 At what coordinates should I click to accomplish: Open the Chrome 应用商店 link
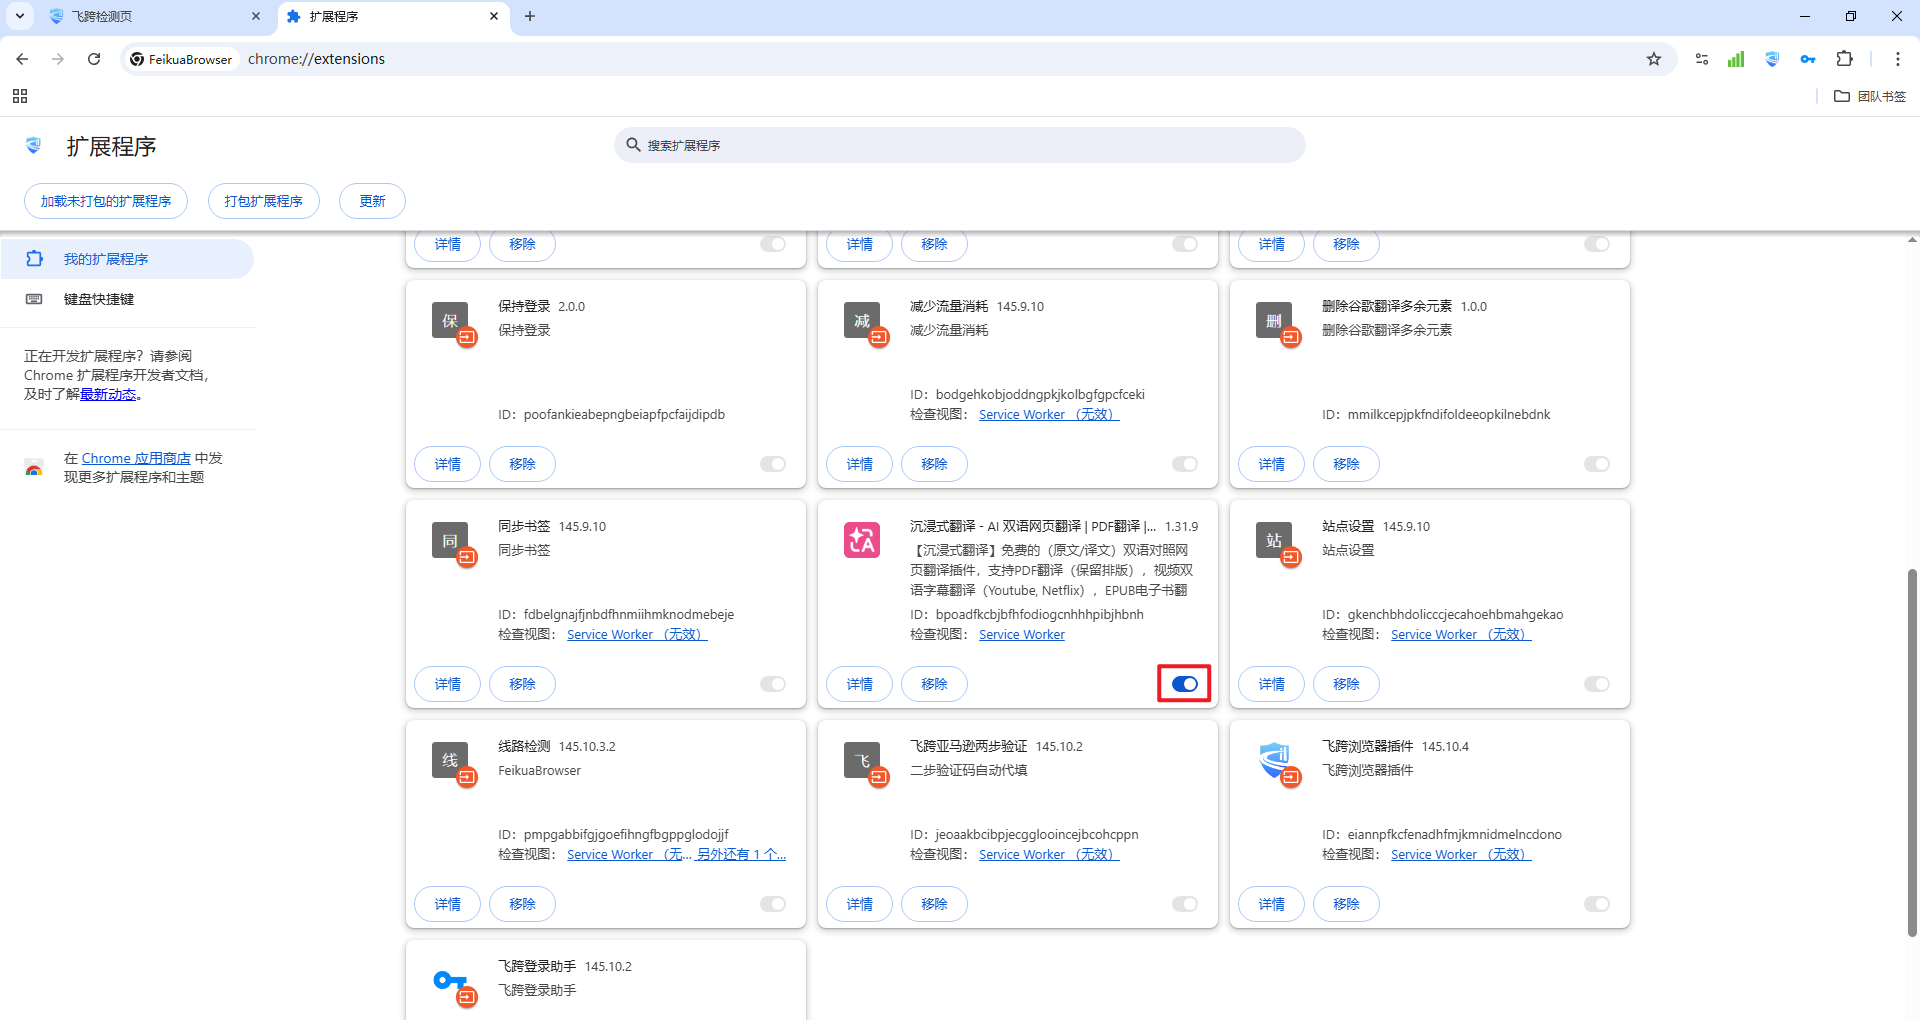[136, 458]
